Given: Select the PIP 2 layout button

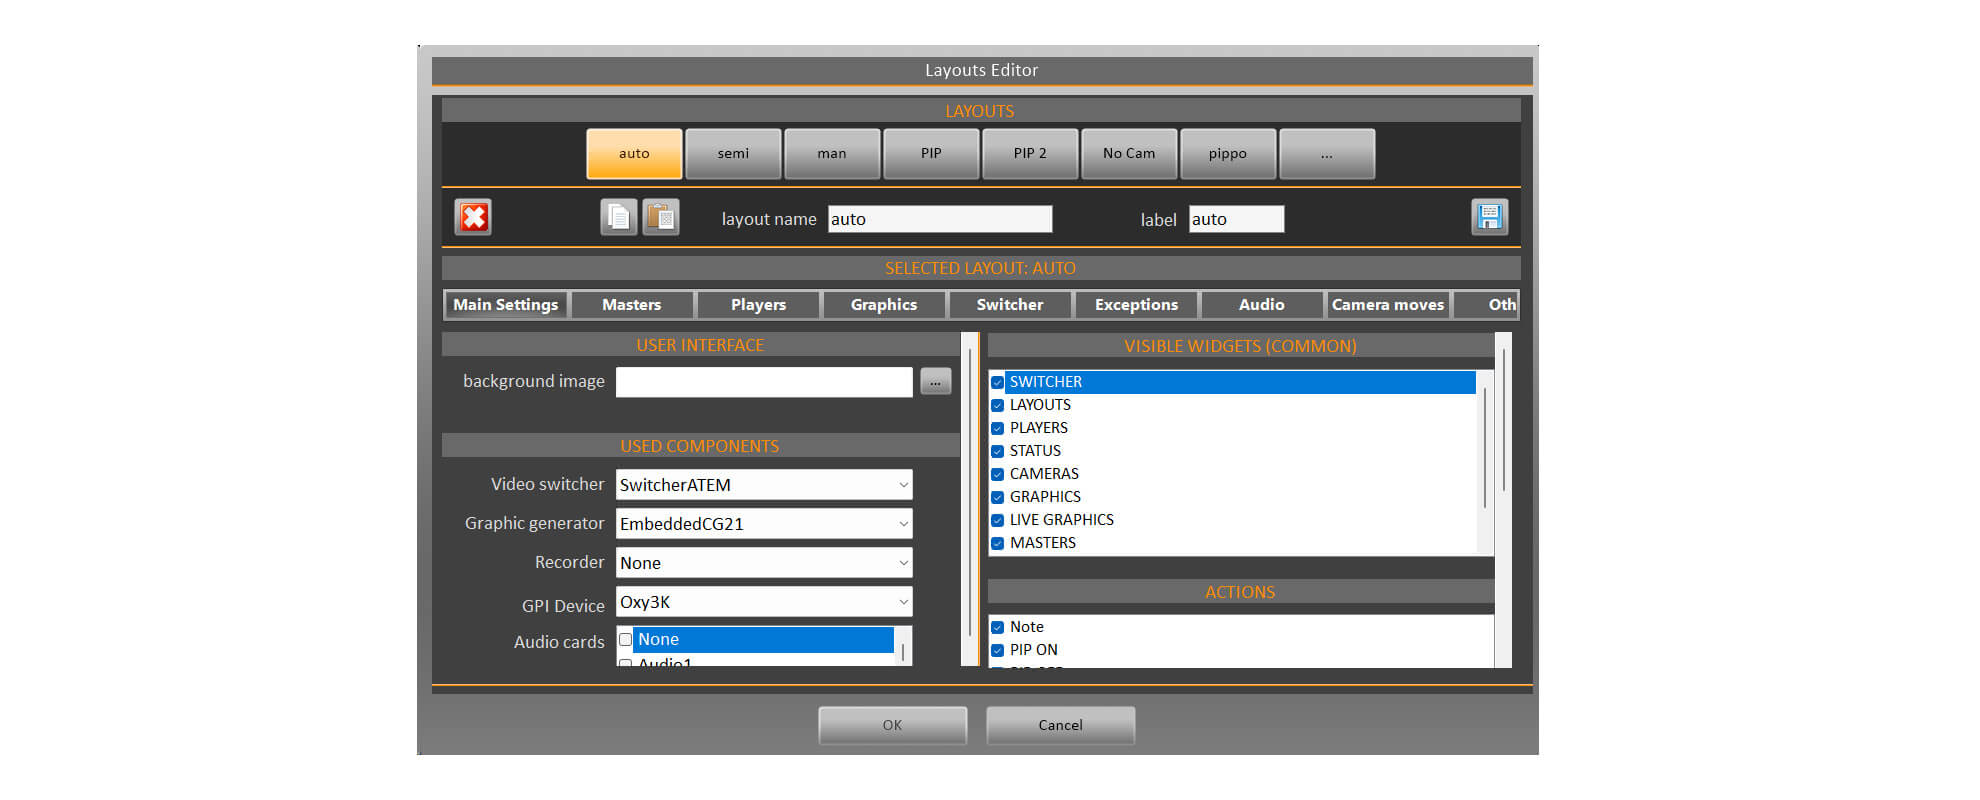Looking at the screenshot, I should coord(1029,154).
